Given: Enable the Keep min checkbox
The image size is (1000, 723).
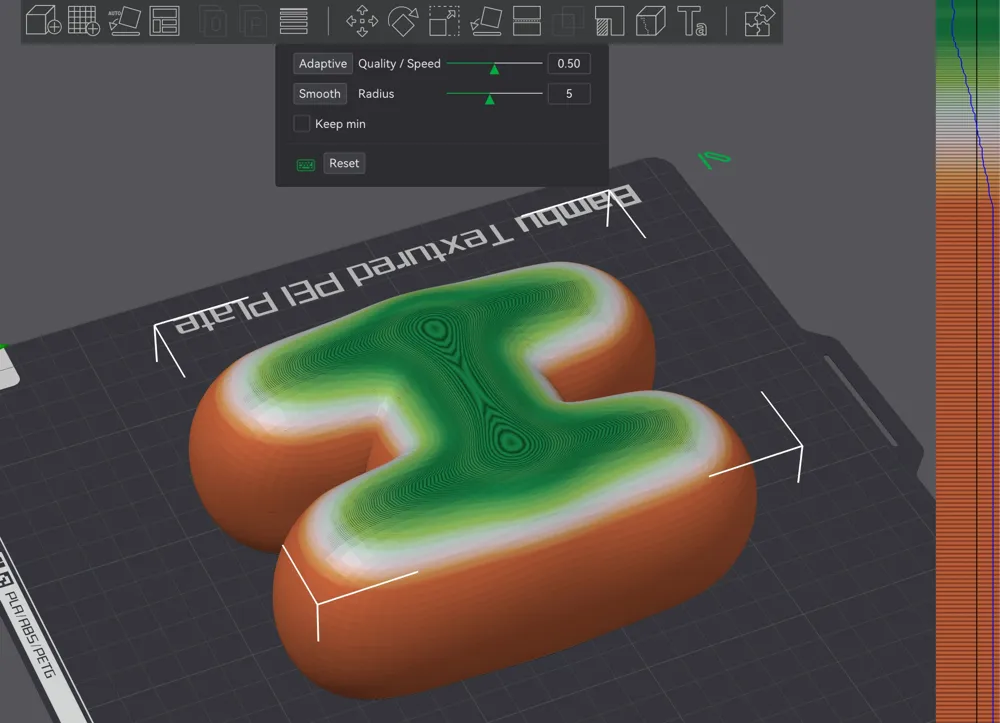Looking at the screenshot, I should [301, 124].
